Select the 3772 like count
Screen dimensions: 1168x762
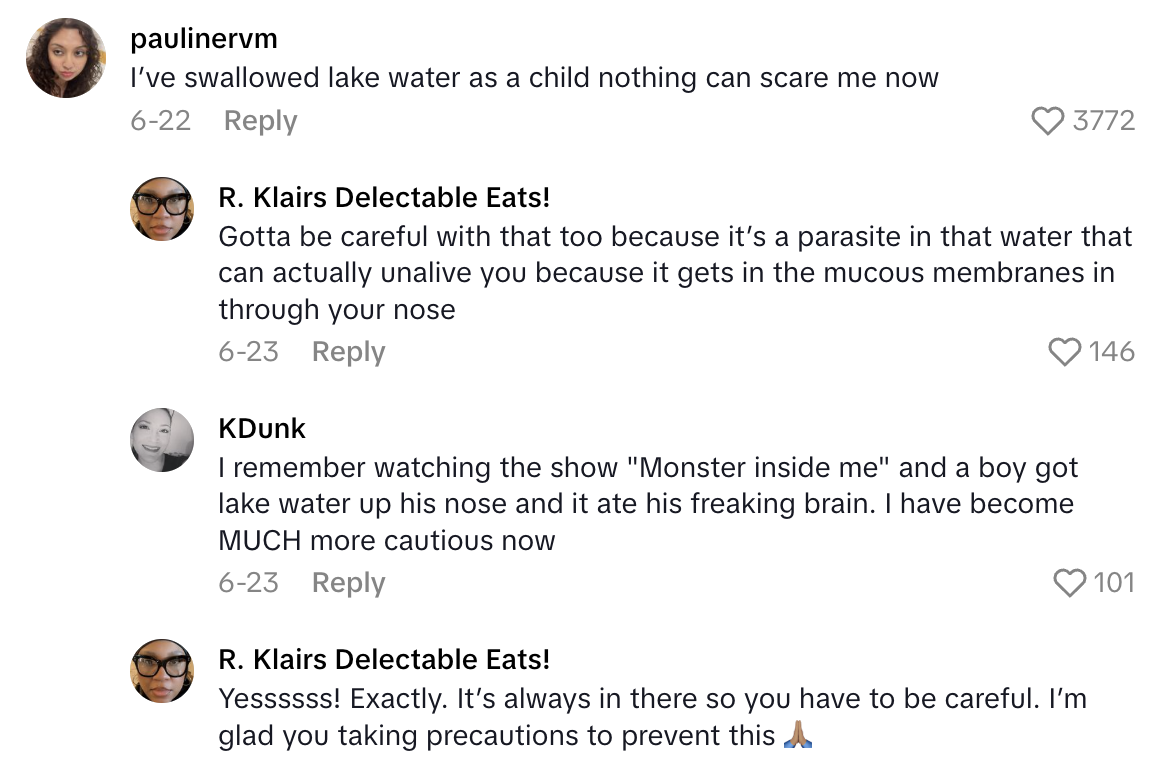coord(1105,121)
